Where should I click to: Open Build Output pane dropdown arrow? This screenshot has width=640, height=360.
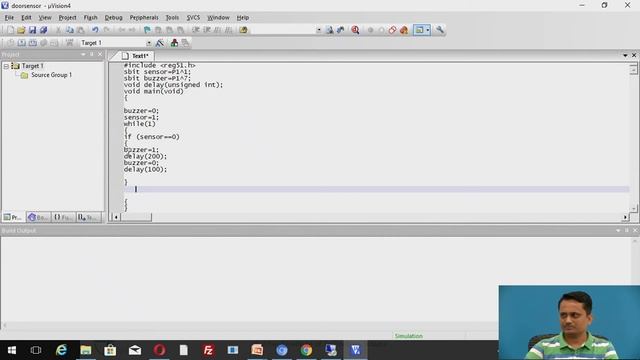pos(618,231)
